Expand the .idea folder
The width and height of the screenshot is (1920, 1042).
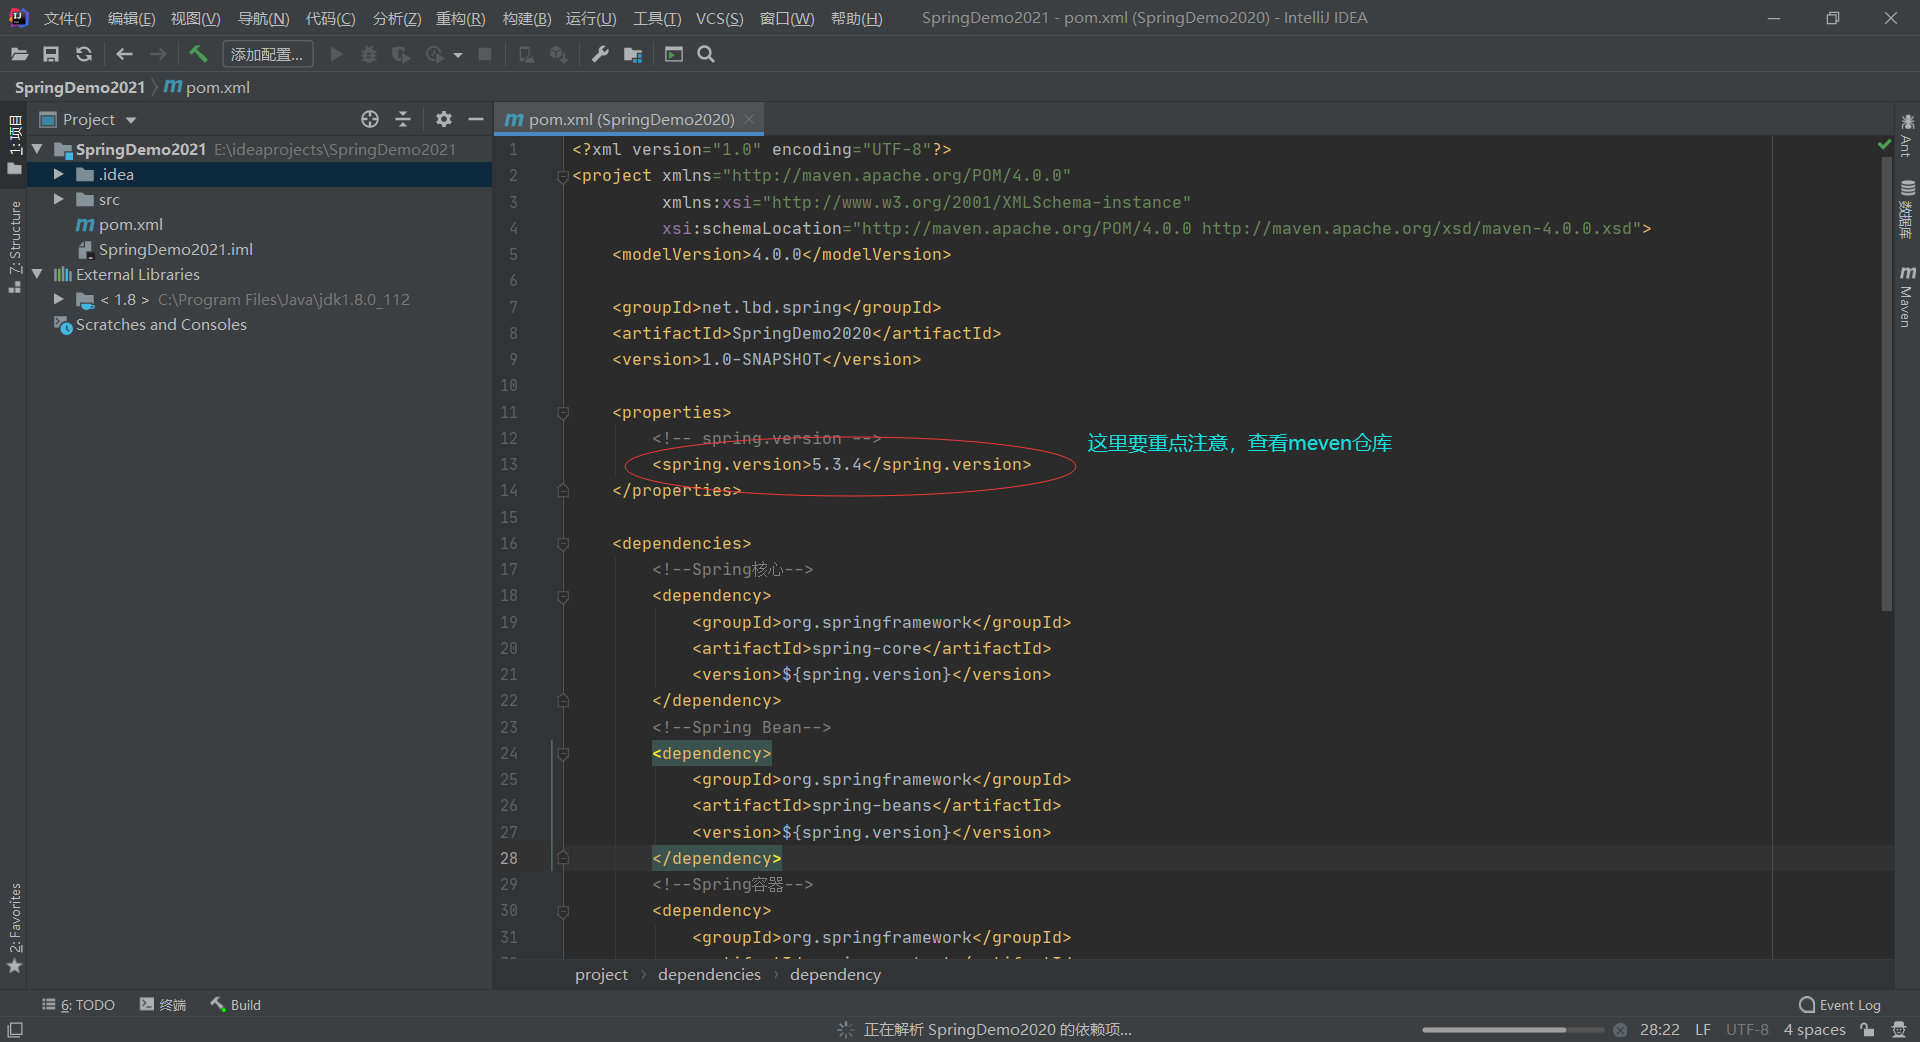(59, 174)
